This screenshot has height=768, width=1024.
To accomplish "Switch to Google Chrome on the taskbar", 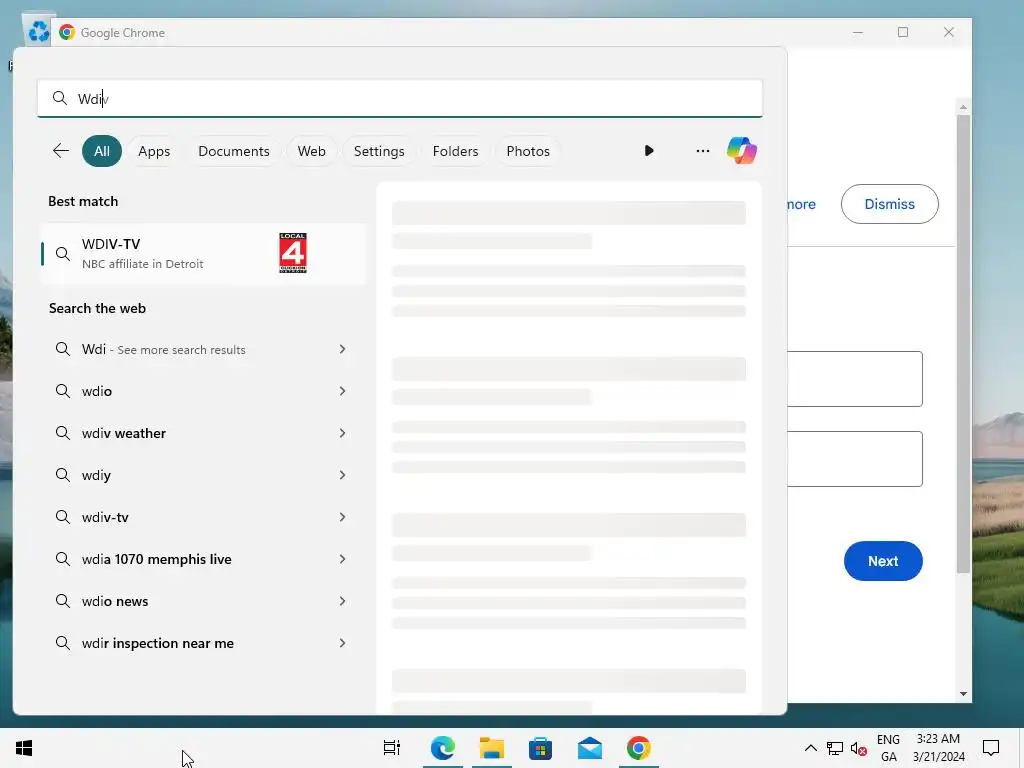I will tap(639, 748).
